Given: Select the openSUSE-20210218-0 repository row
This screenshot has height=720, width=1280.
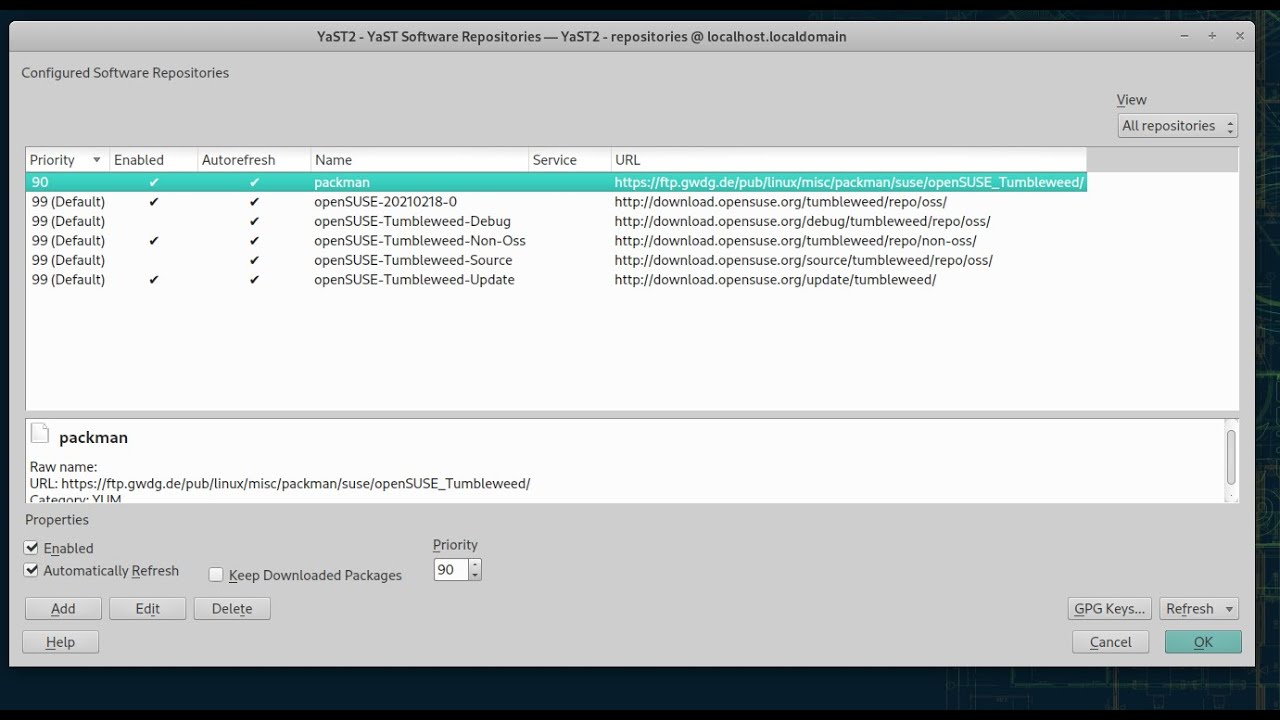Looking at the screenshot, I should point(556,201).
